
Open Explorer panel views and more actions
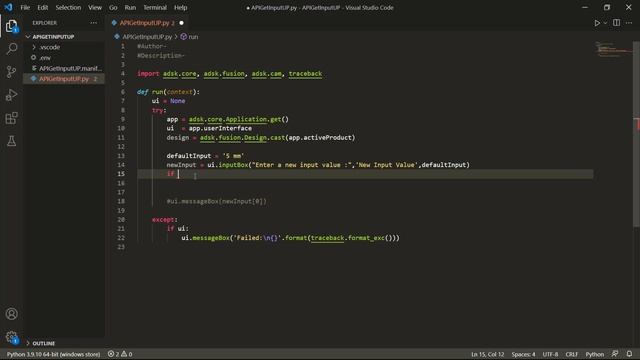point(94,23)
